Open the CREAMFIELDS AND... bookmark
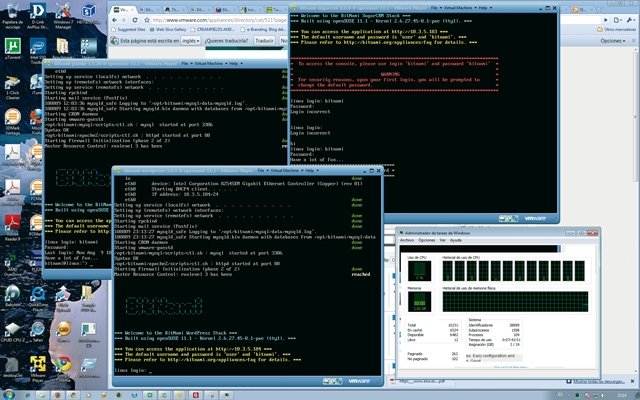Viewport: 640px width, 400px height. pos(212,30)
